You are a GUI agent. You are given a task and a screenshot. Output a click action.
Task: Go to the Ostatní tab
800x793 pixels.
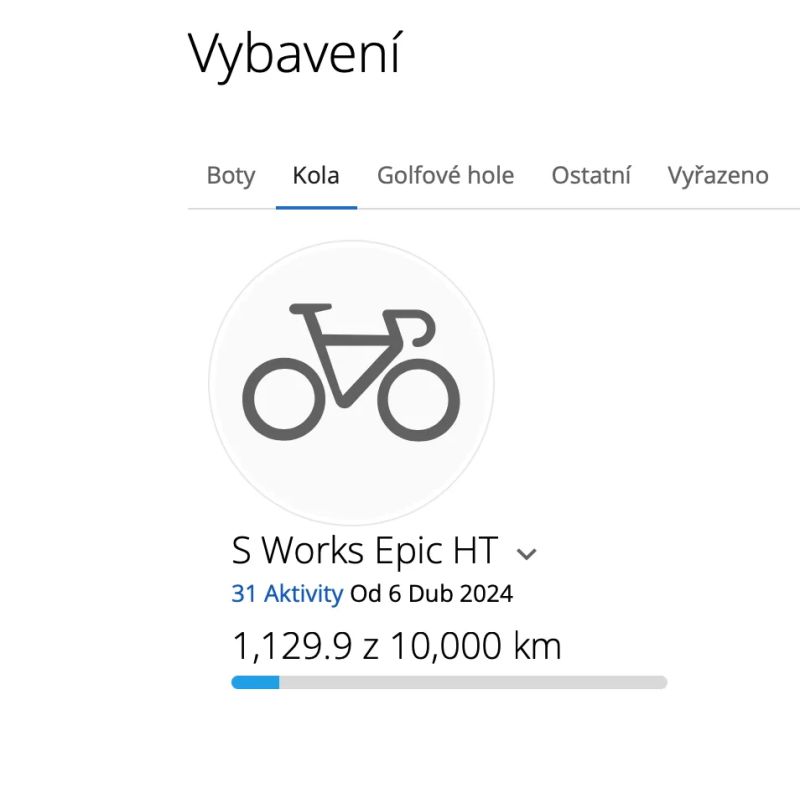pos(591,176)
